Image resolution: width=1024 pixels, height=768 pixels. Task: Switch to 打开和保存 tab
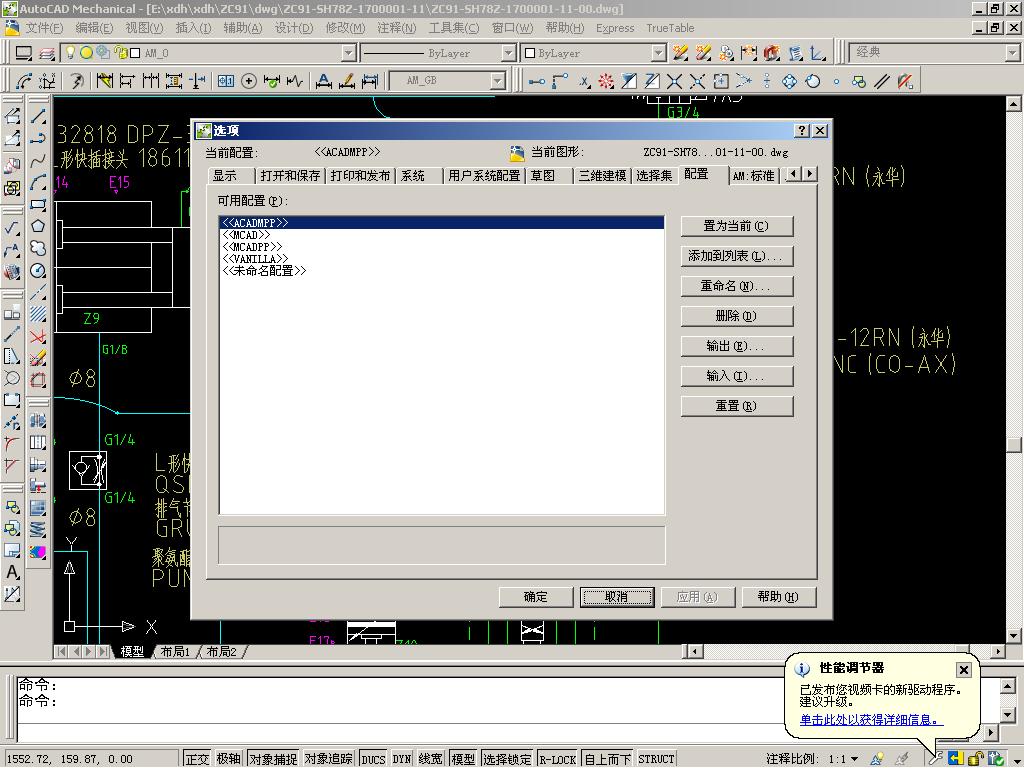coord(291,176)
